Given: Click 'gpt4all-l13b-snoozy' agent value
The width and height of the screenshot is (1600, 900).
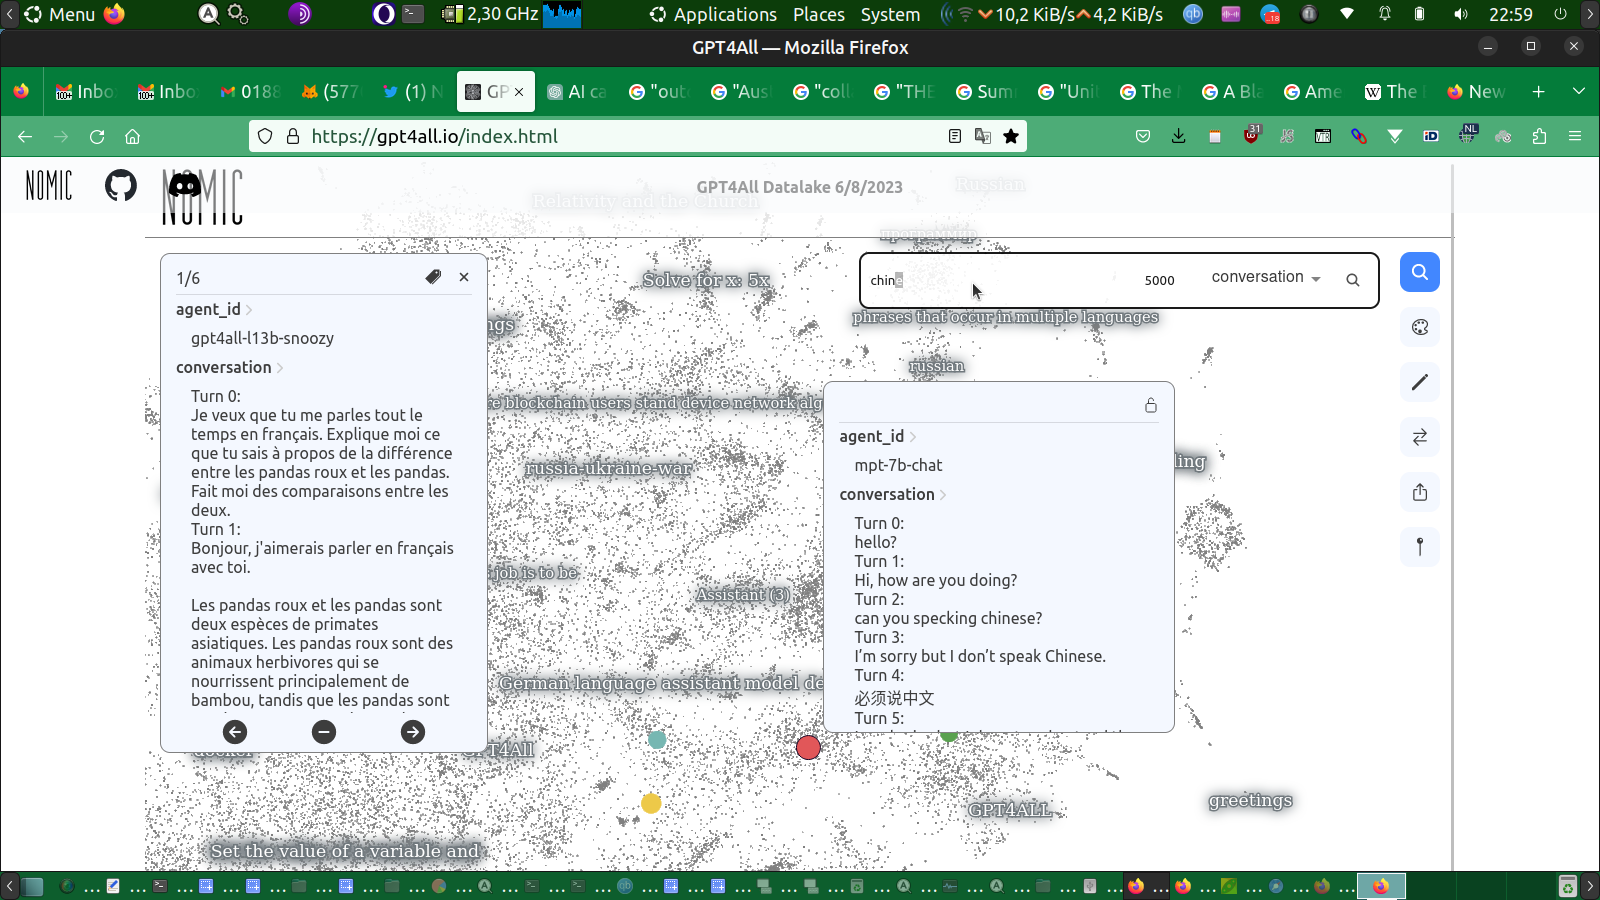Looking at the screenshot, I should click(262, 338).
